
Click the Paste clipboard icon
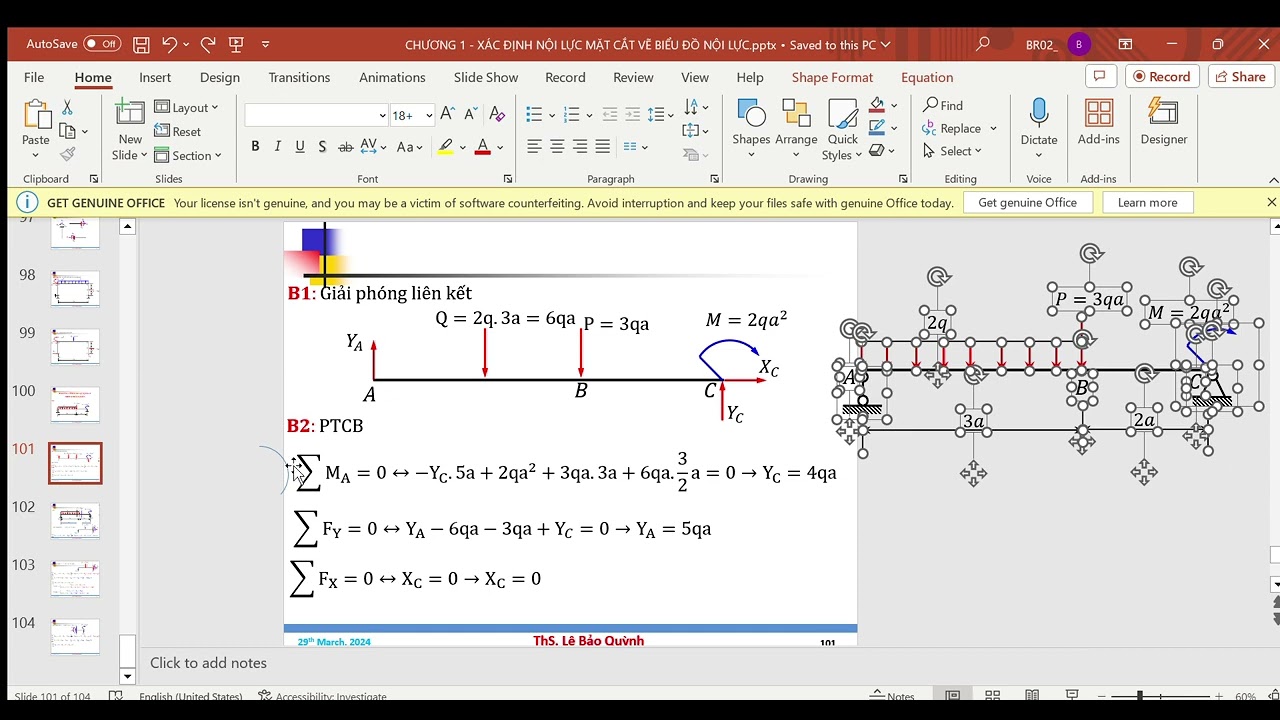[36, 114]
